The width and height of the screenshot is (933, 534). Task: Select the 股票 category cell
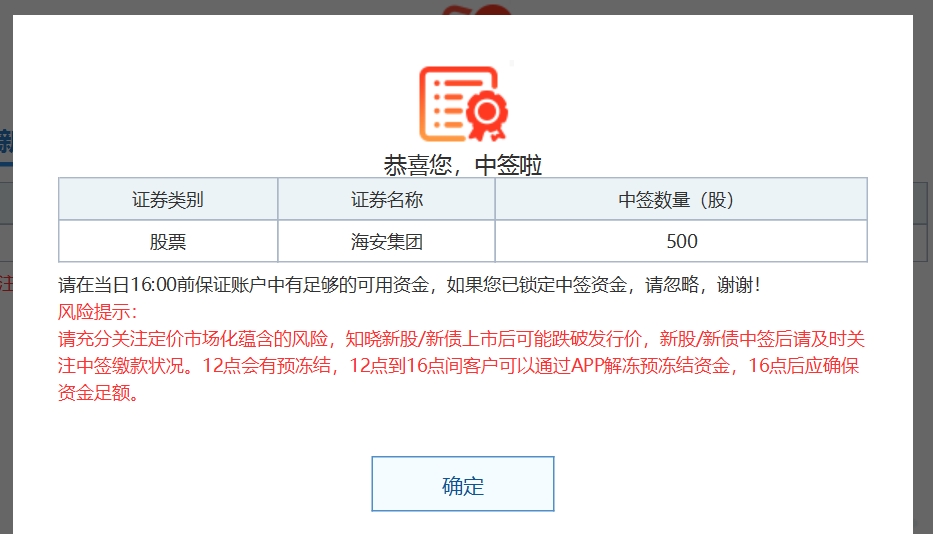(168, 242)
